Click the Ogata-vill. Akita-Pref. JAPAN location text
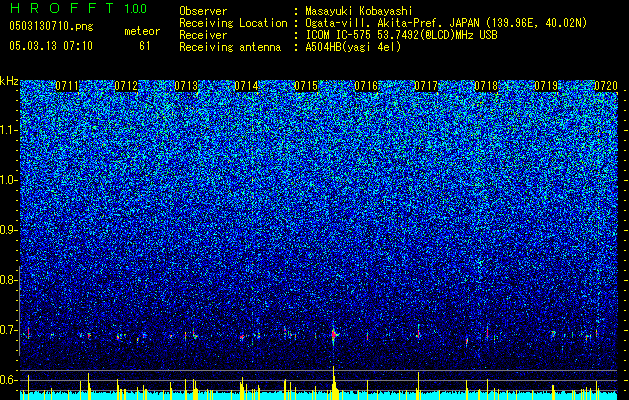Image resolution: width=629 pixels, height=400 pixels. coord(446,23)
